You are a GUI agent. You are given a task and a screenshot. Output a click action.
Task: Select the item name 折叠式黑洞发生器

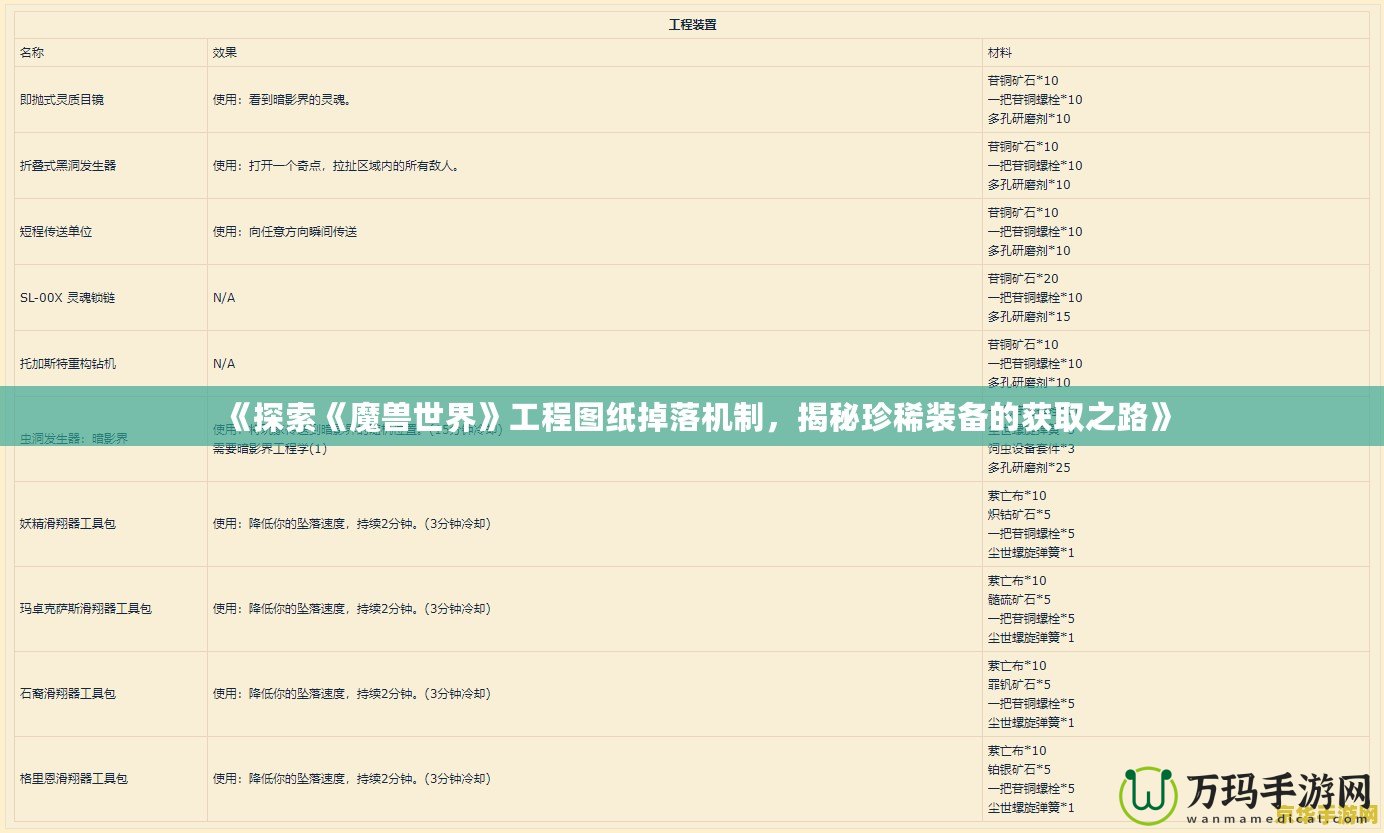68,166
